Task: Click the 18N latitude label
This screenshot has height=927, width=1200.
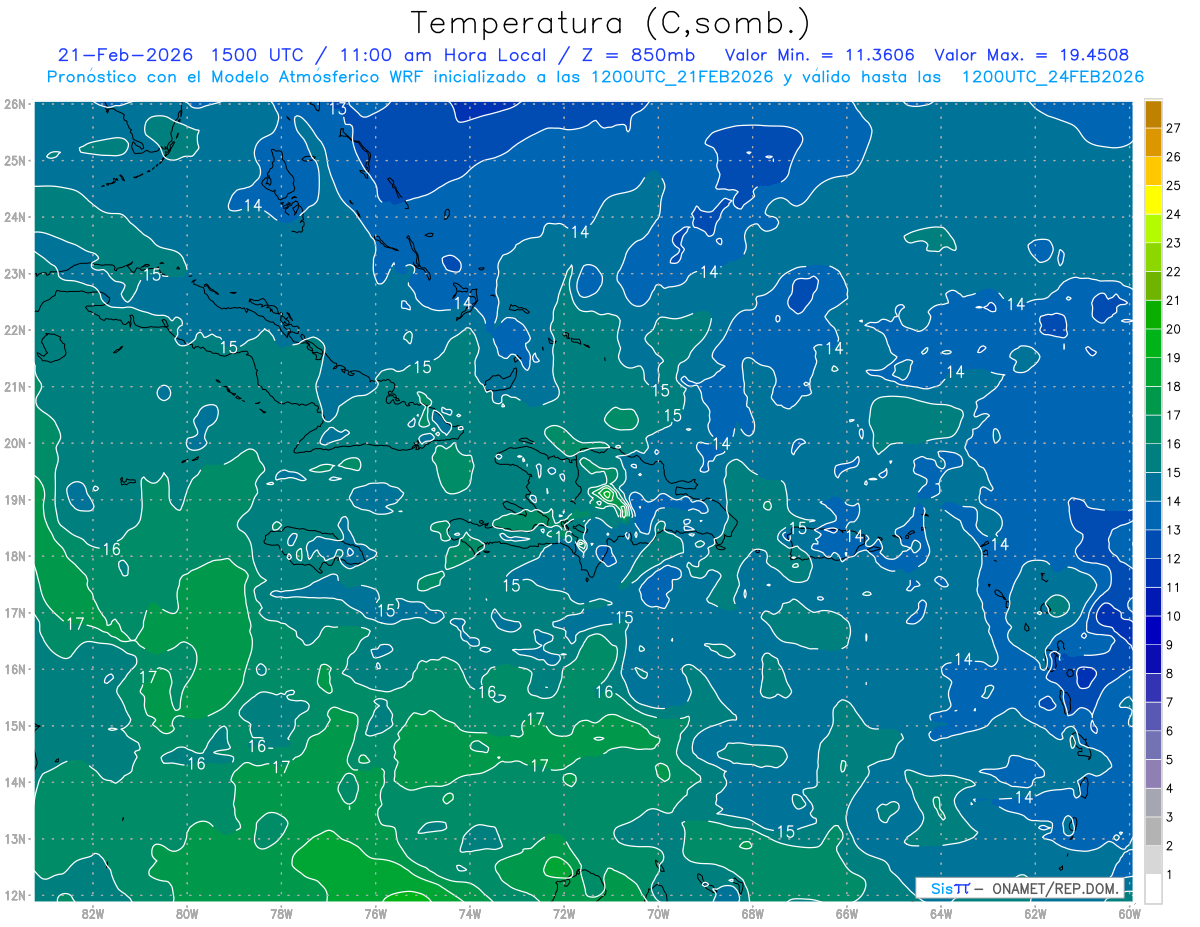Action: (x=14, y=556)
